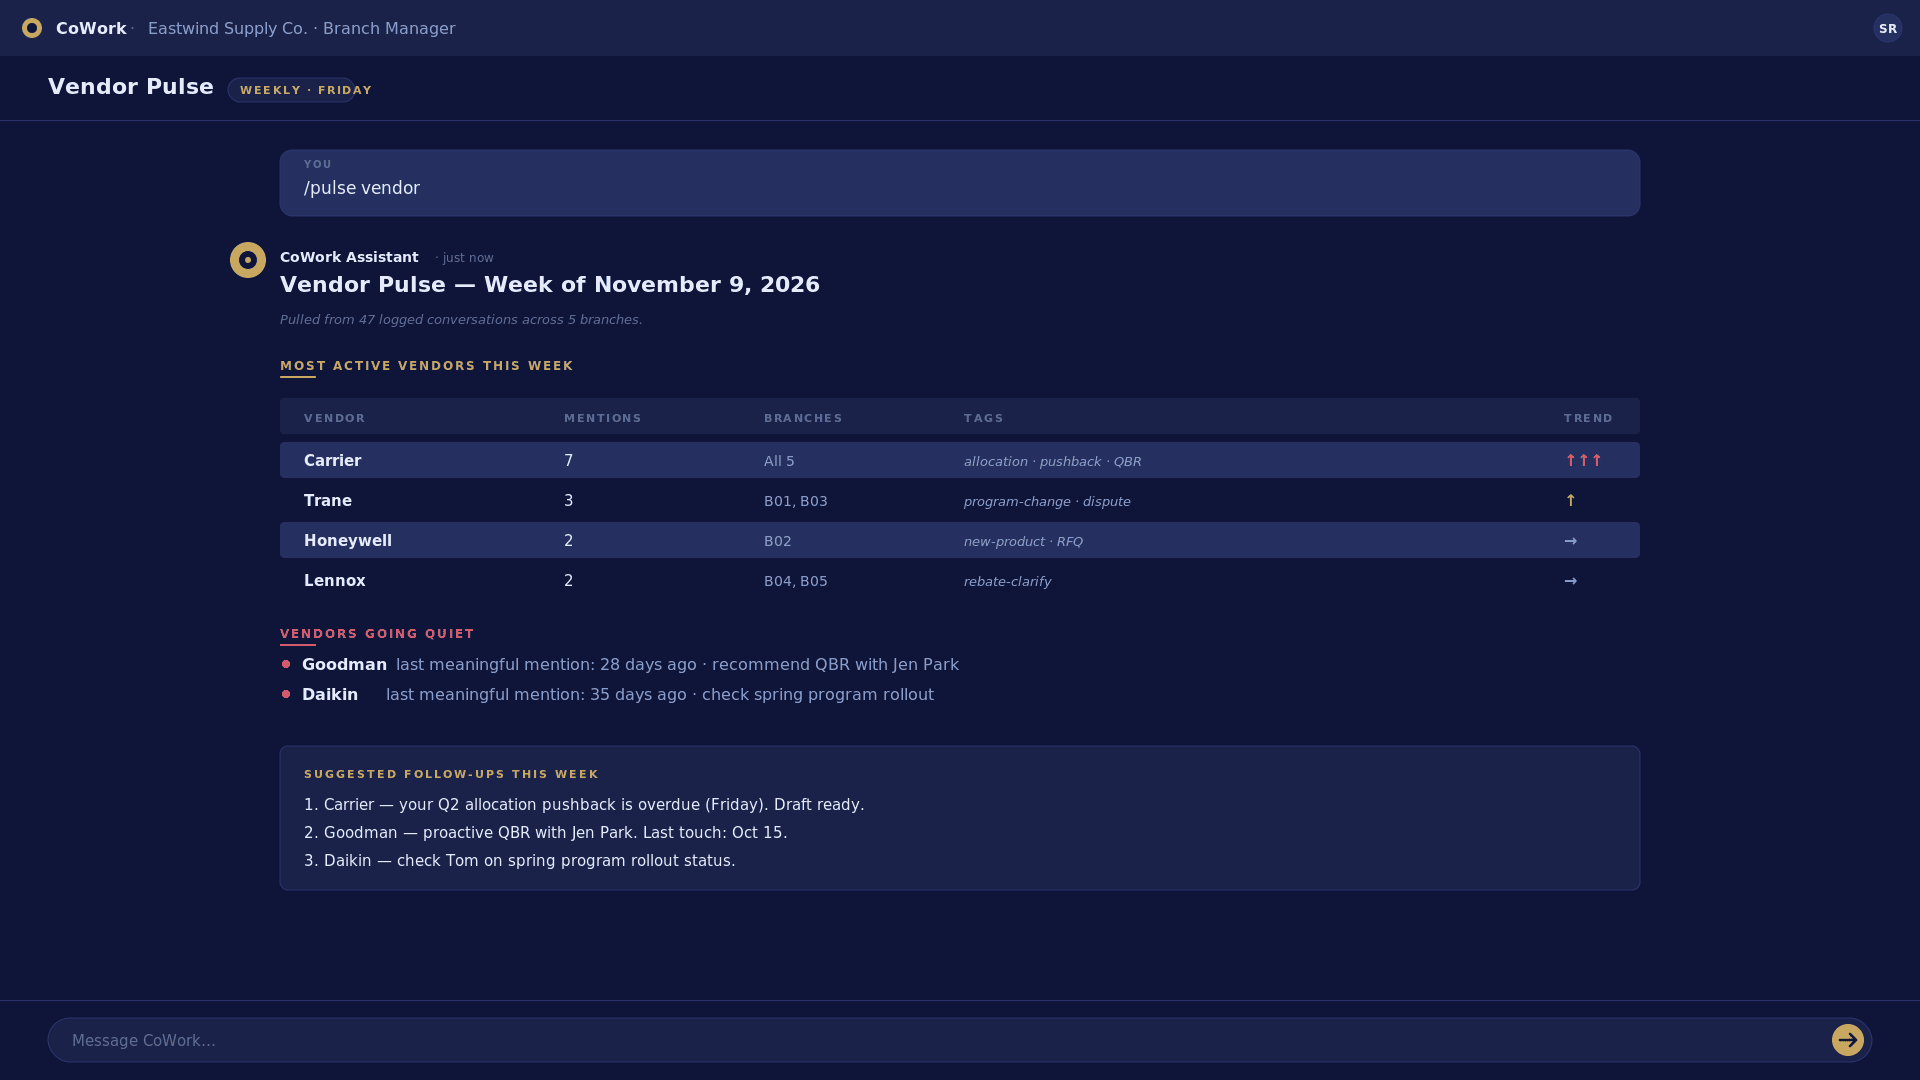The height and width of the screenshot is (1080, 1920).
Task: Click Trane's 'B01, B03' branches cell
Action: tap(796, 501)
